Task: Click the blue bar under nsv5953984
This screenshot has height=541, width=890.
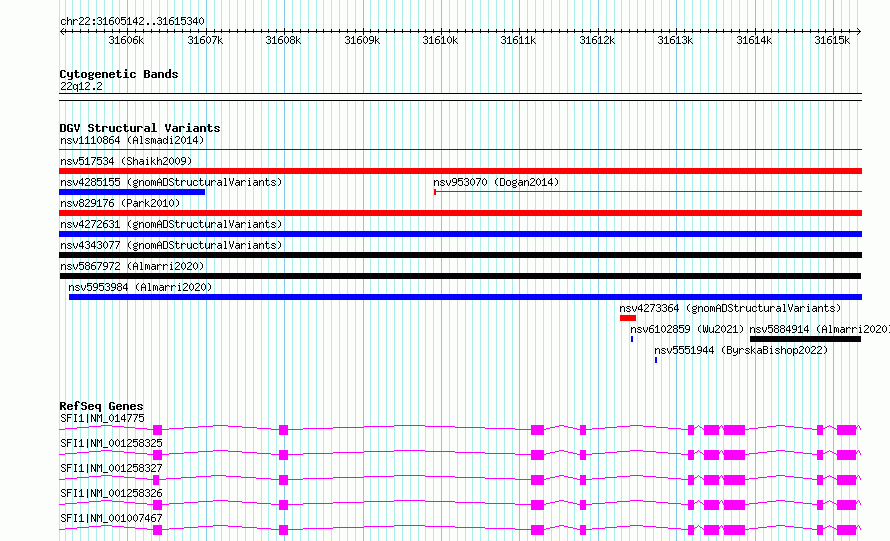Action: (x=465, y=297)
